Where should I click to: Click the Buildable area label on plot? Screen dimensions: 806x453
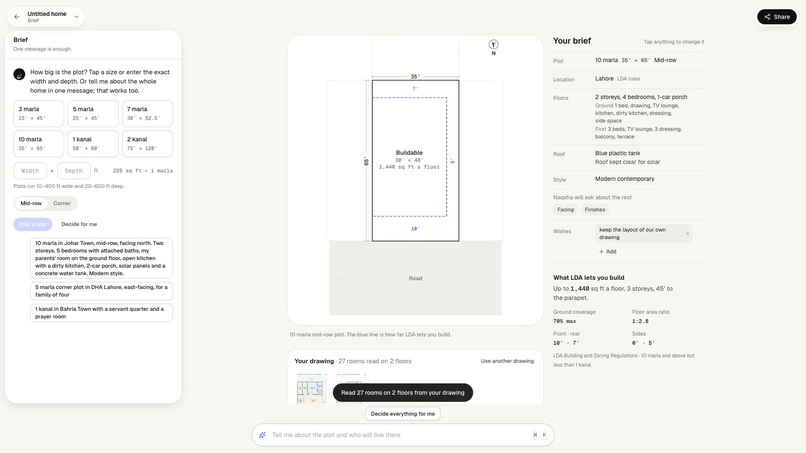pyautogui.click(x=409, y=153)
